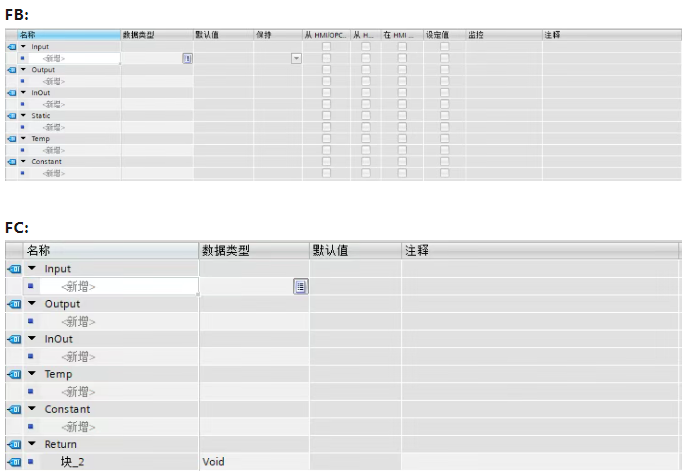Click the Temp section icon in FB table
The width and height of the screenshot is (688, 473).
tap(12, 139)
